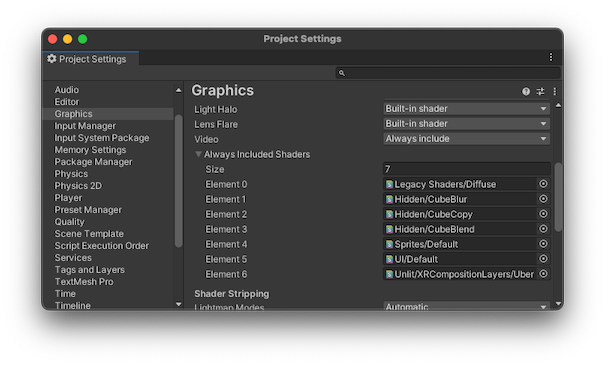
Task: Click the search magnifier icon
Action: pyautogui.click(x=341, y=73)
